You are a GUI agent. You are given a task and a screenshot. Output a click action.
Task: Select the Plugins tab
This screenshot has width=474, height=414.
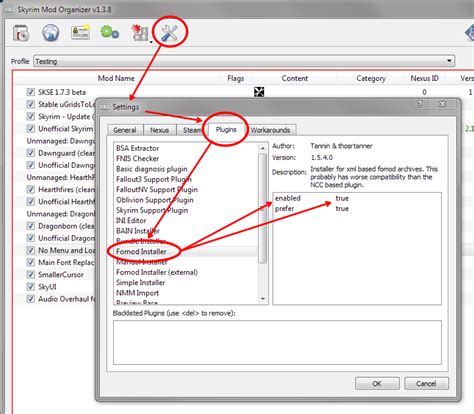point(226,129)
